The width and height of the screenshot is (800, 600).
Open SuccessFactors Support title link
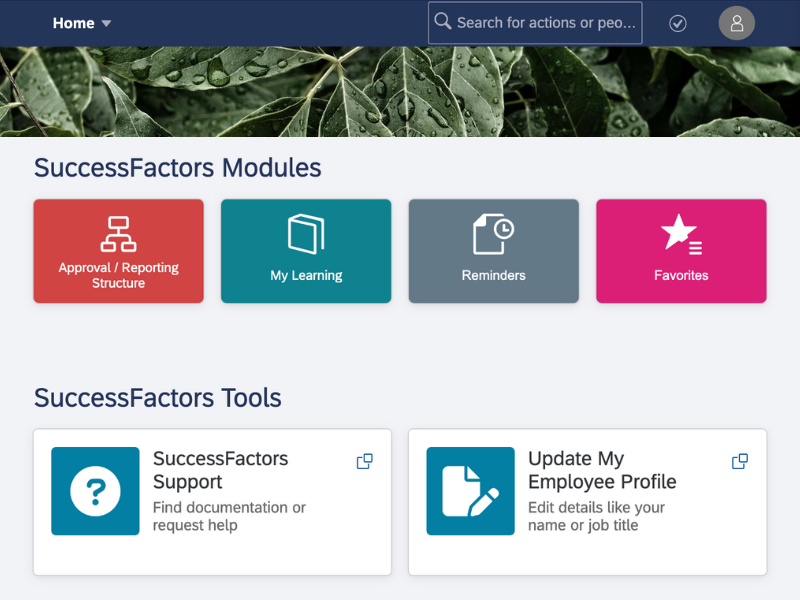[220, 470]
